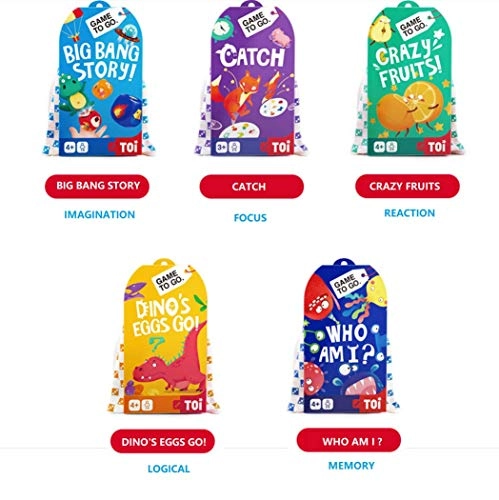Click the purple Catch game package
Screen dimensions: 499x500
tap(252, 79)
